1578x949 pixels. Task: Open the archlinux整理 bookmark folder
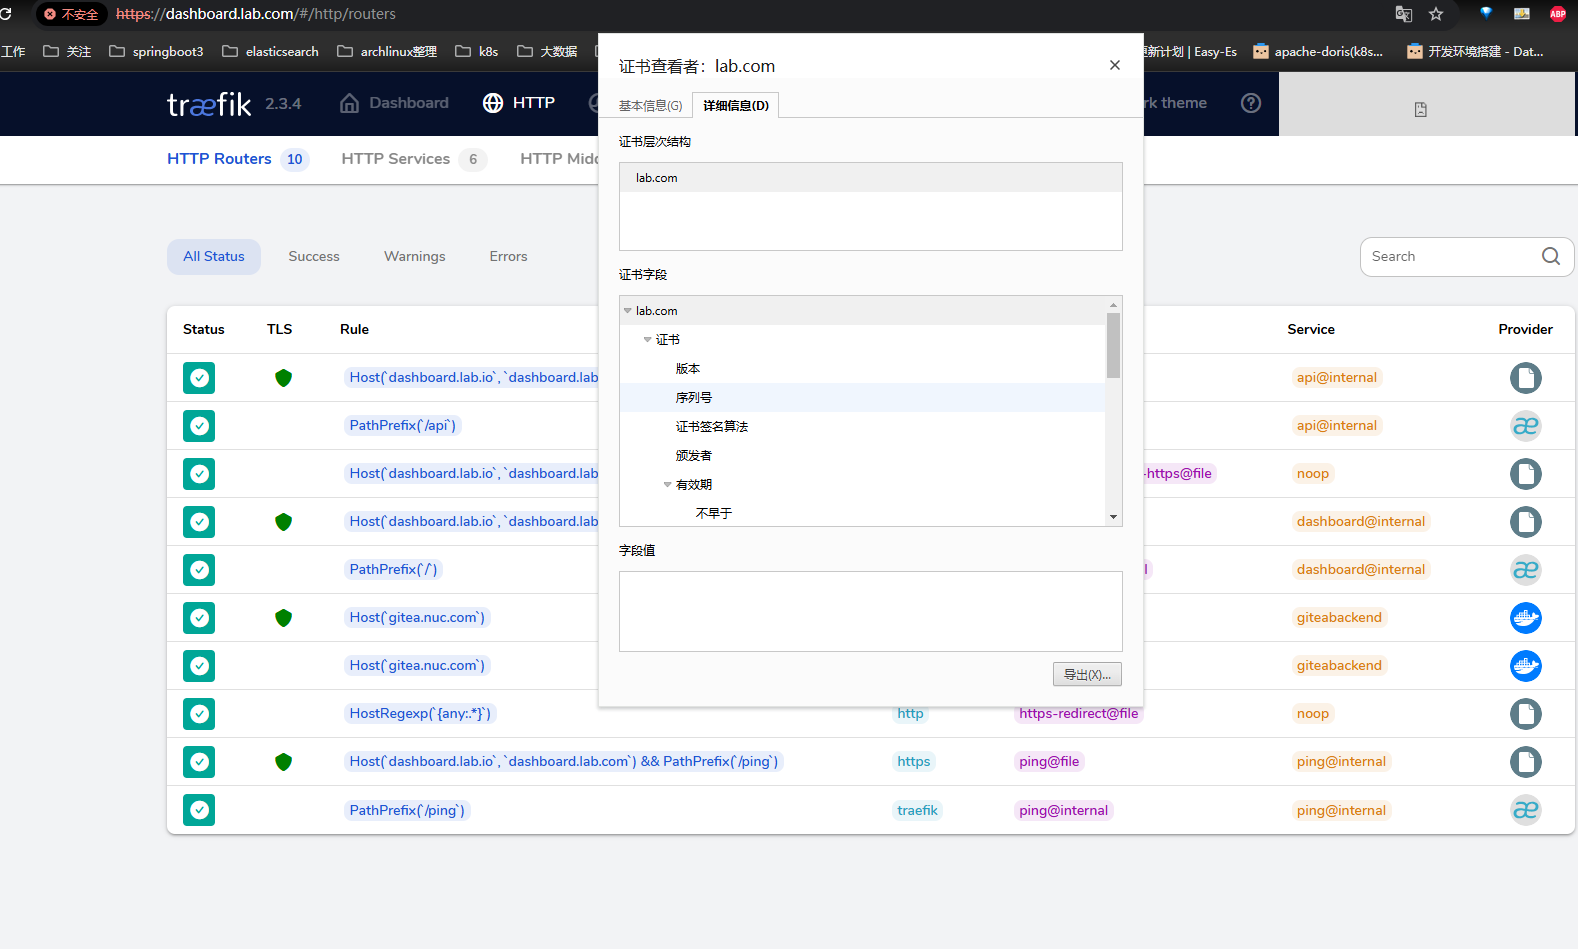pos(387,51)
